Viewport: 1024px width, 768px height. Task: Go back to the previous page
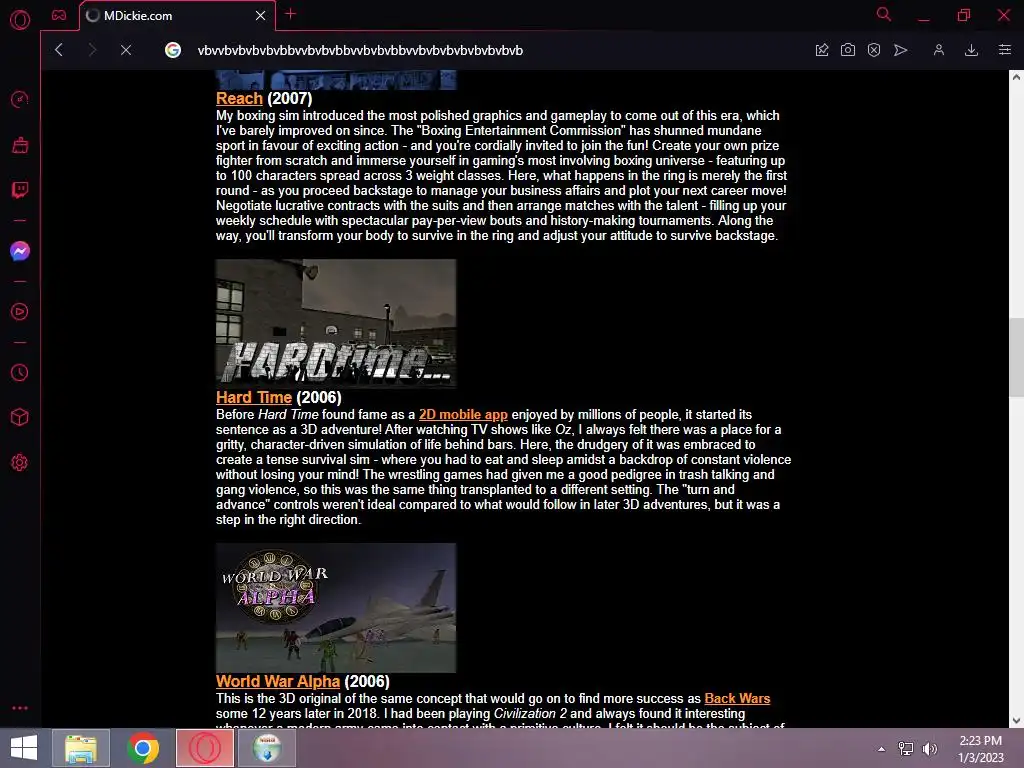pyautogui.click(x=59, y=50)
